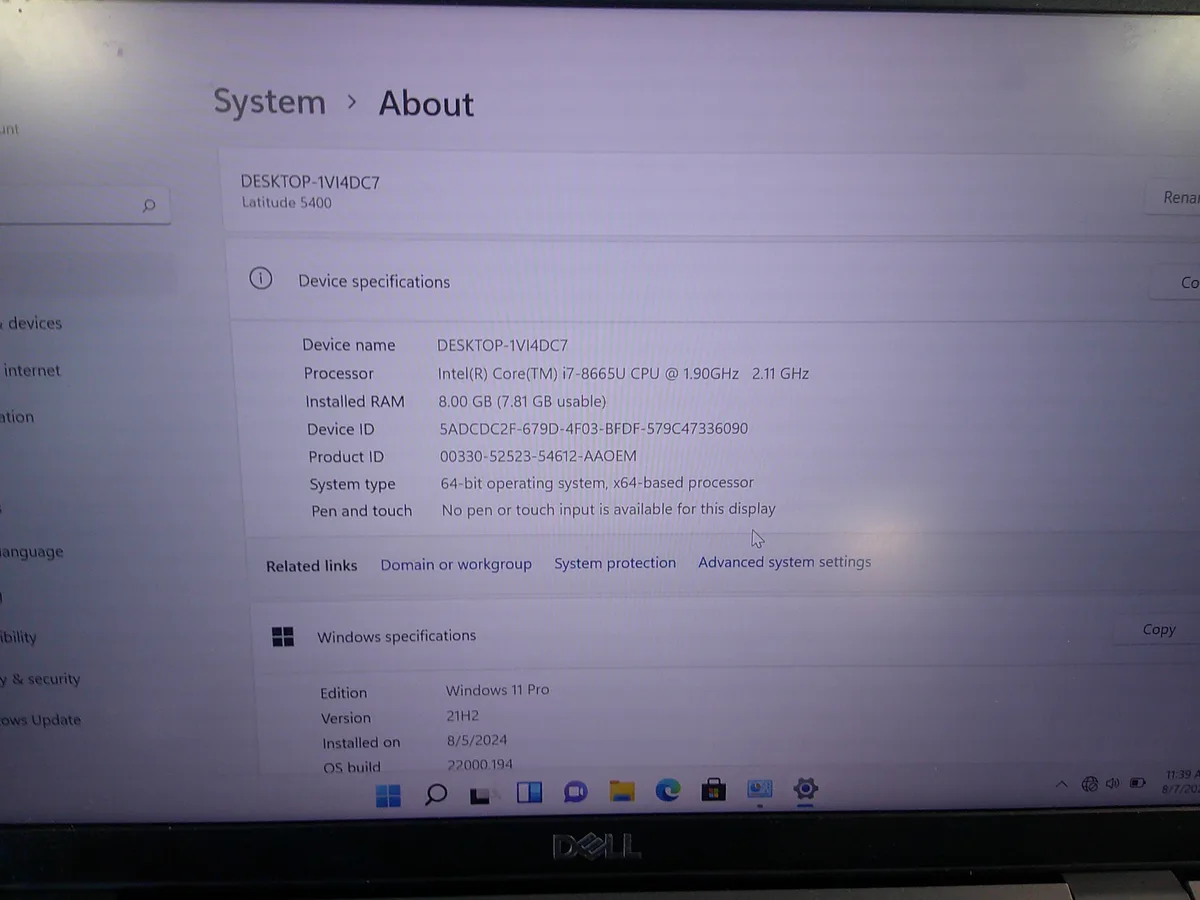
Task: Click the battery tray icon
Action: coord(1138,782)
